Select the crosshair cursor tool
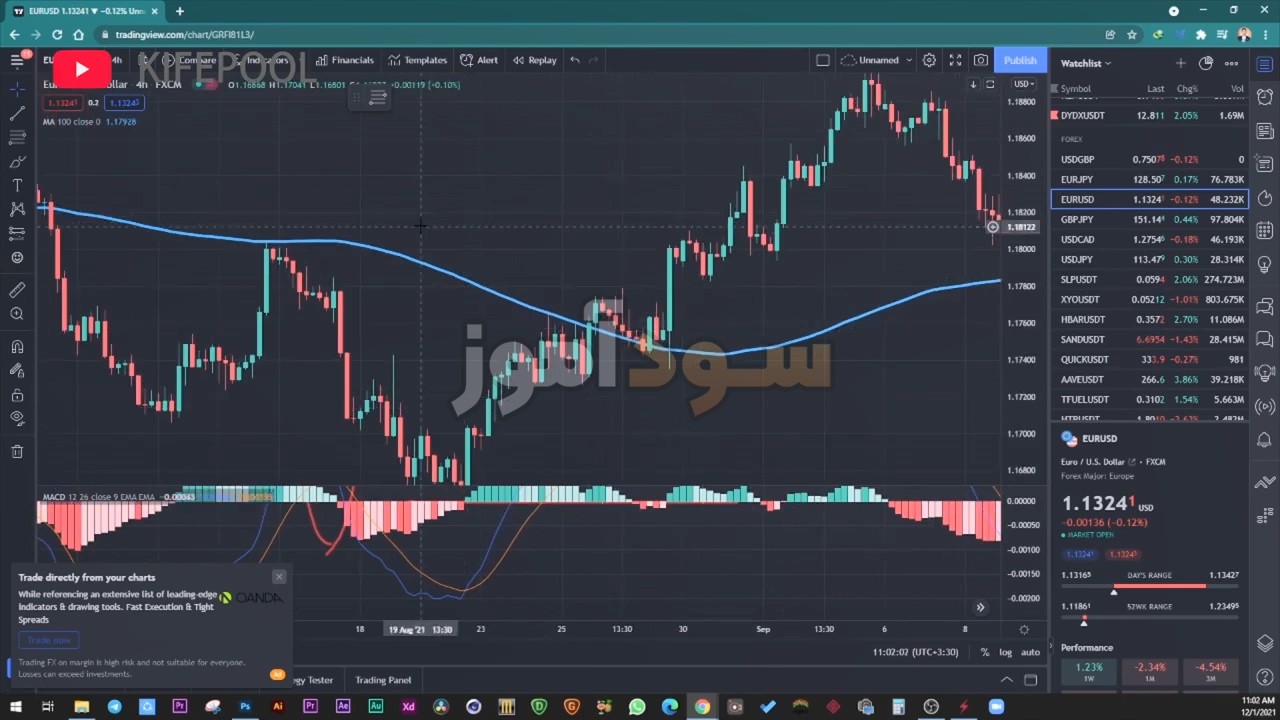Image resolution: width=1280 pixels, height=720 pixels. (17, 88)
